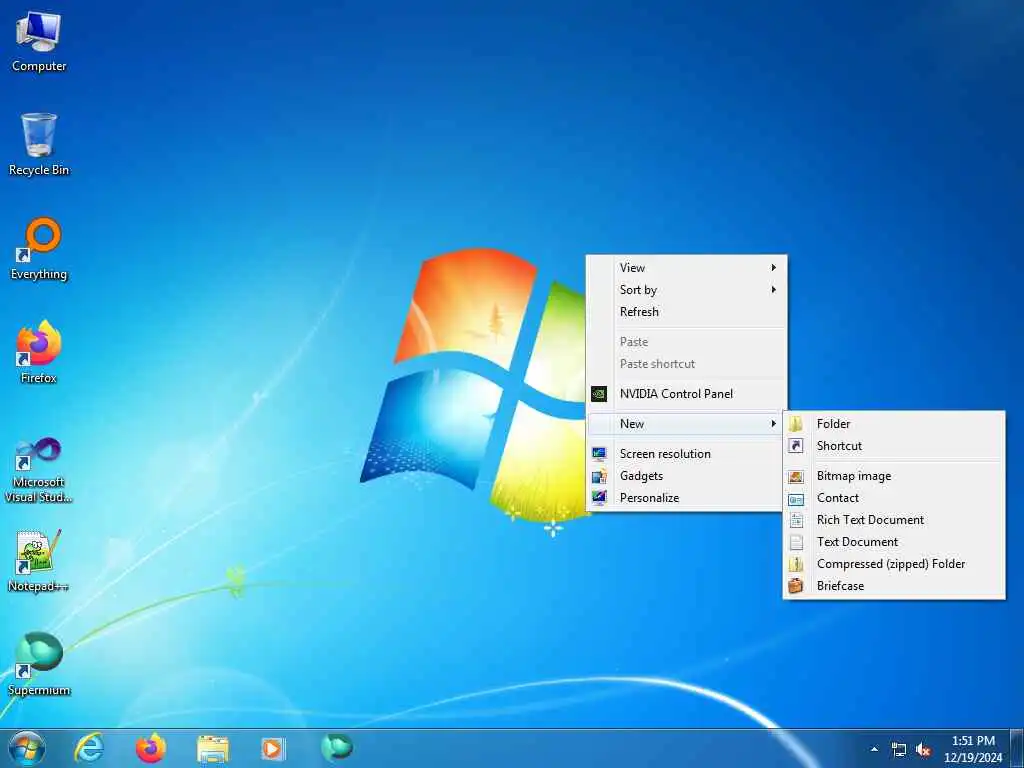Create a new Bitmap image
The image size is (1024, 768).
[894, 476]
